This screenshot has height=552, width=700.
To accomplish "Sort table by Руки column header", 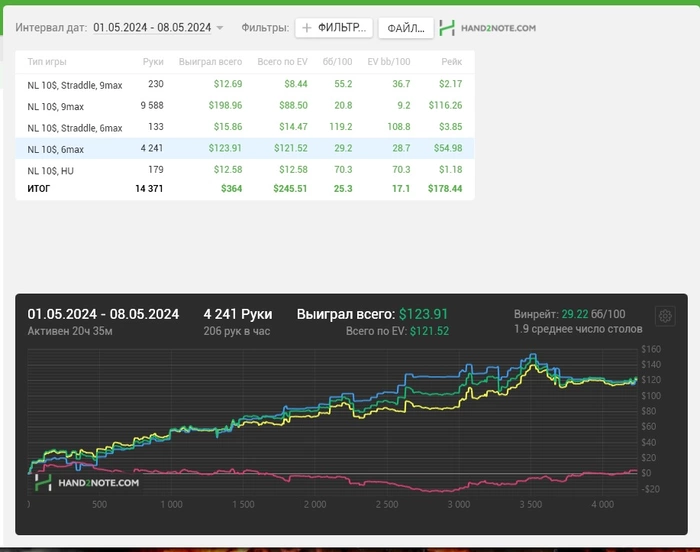I will tap(153, 62).
